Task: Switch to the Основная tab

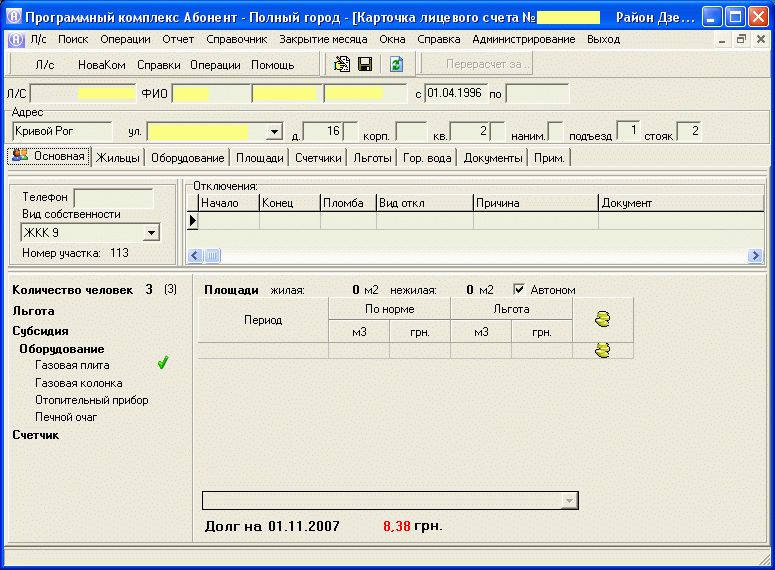Action: (49, 156)
